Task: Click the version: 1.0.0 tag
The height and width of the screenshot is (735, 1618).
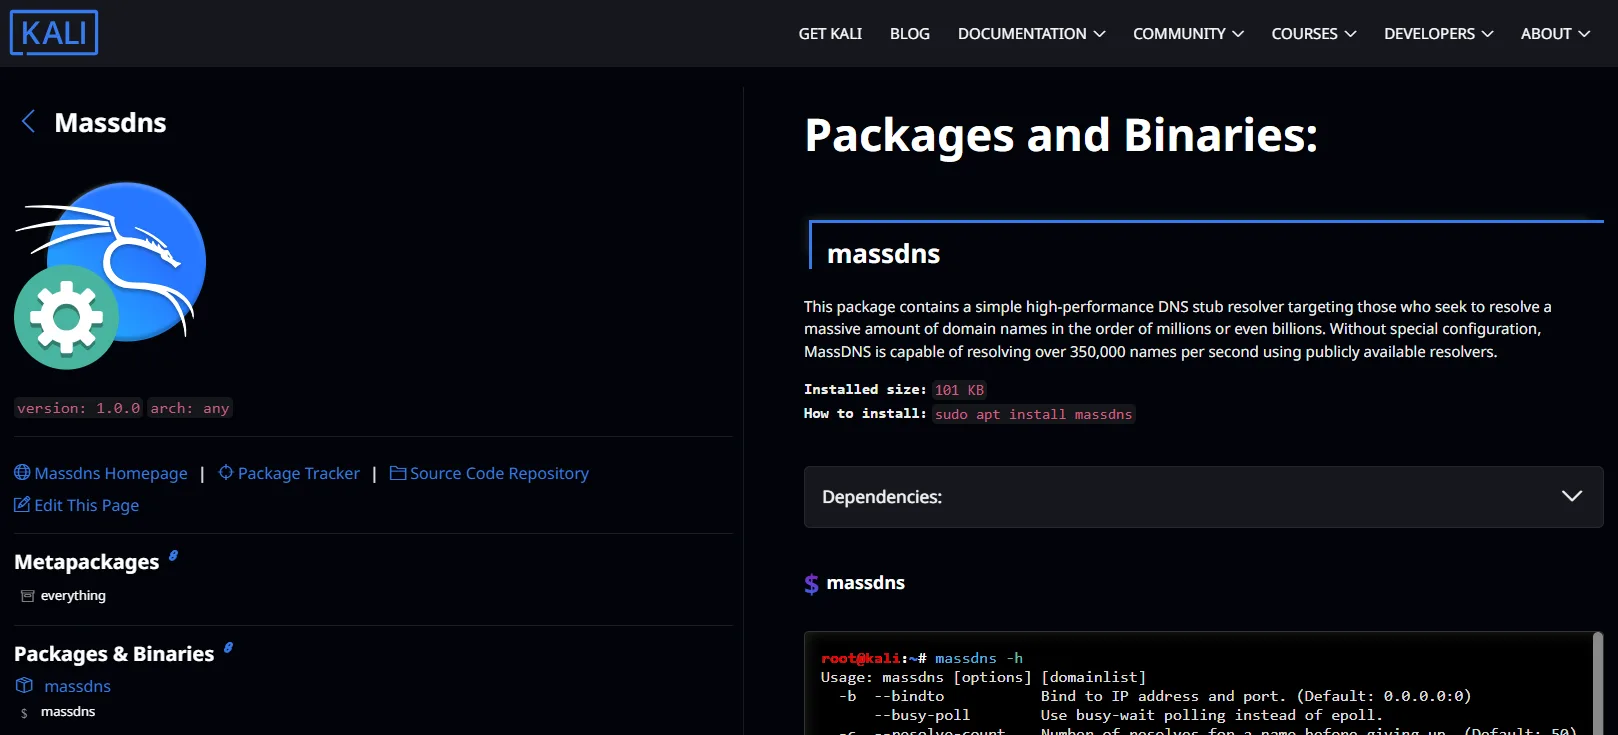Action: pyautogui.click(x=78, y=408)
